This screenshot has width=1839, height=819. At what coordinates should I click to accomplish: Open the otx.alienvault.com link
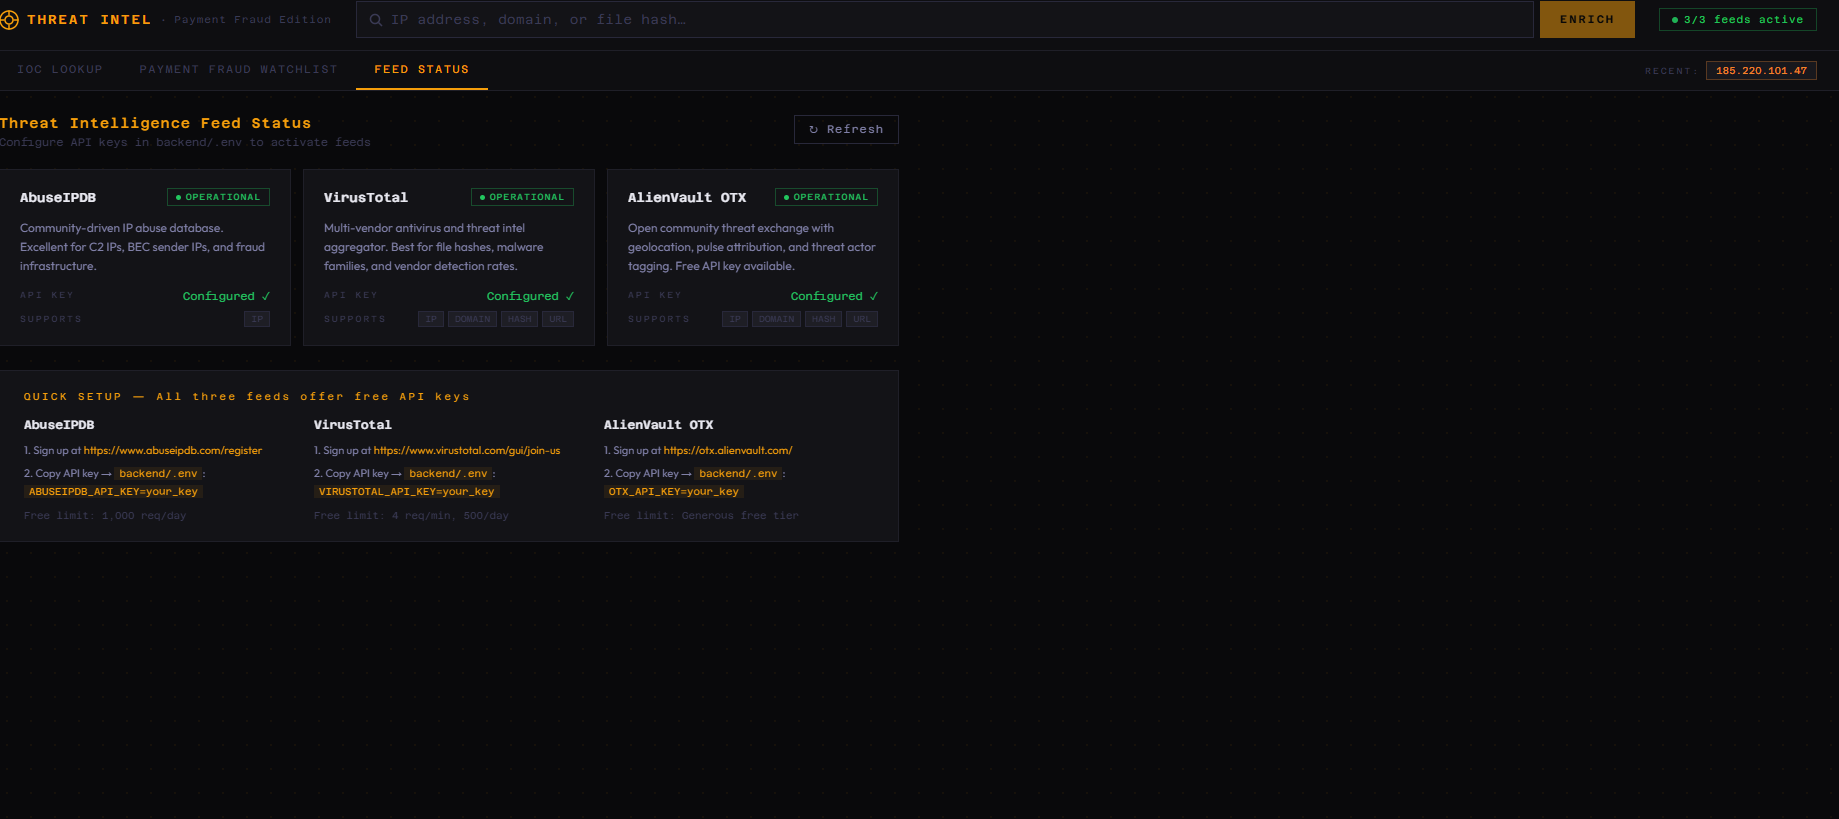click(728, 451)
